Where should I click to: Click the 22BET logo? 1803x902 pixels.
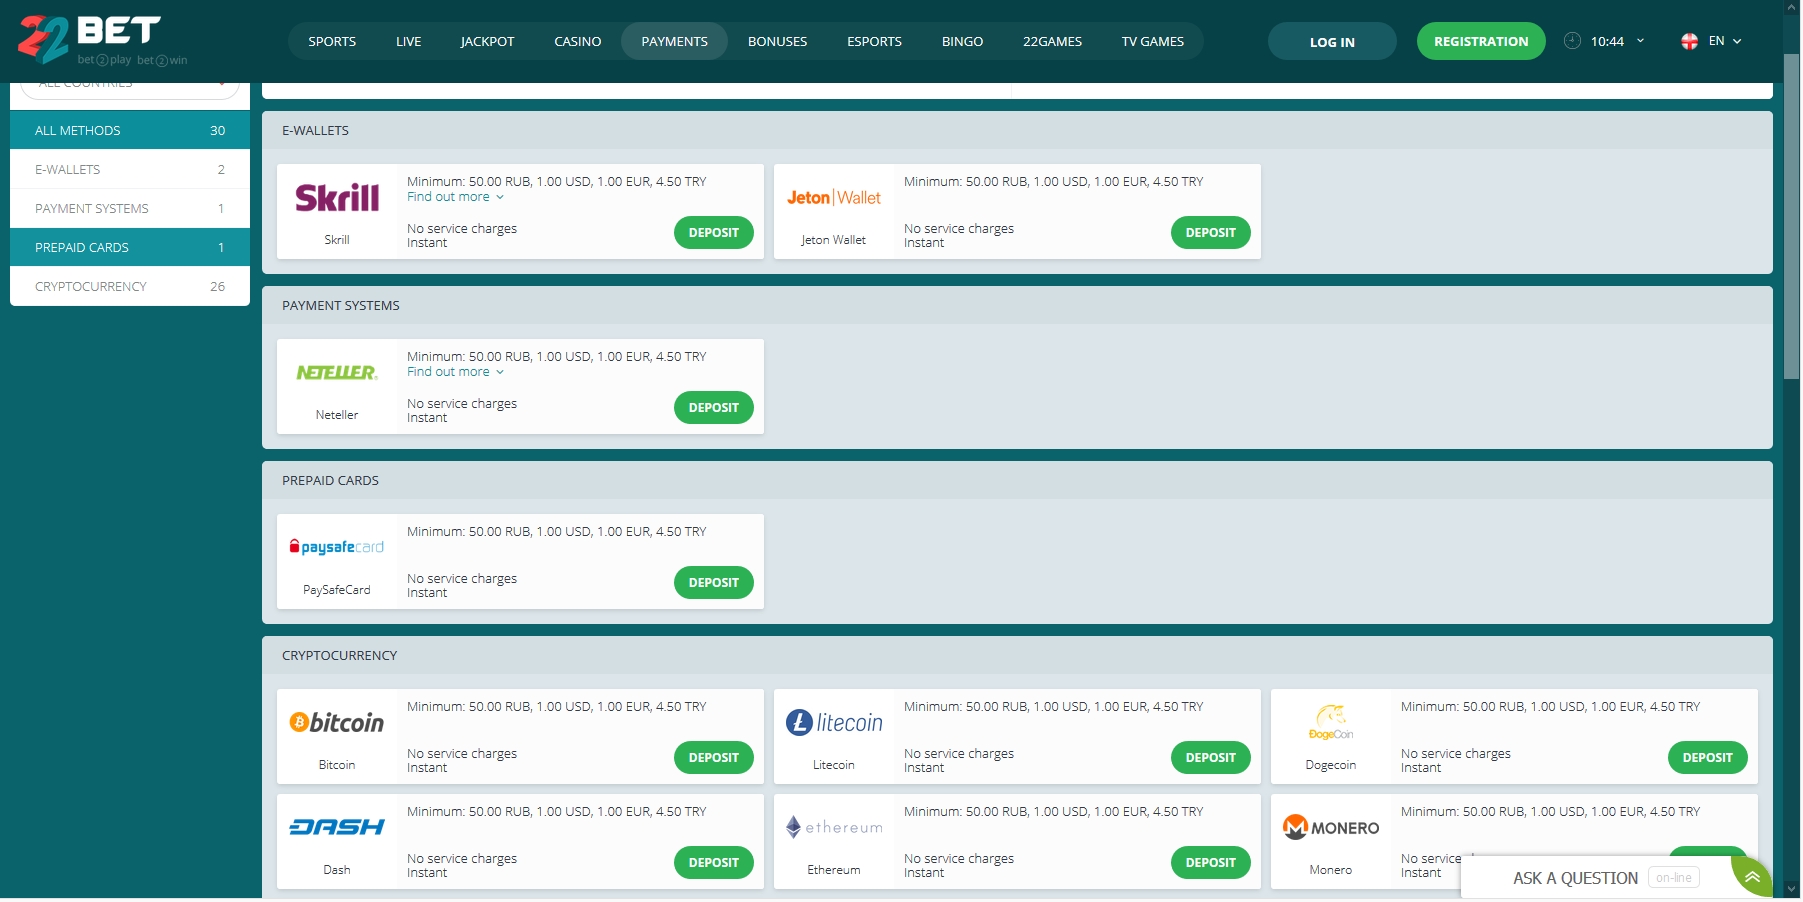[102, 40]
